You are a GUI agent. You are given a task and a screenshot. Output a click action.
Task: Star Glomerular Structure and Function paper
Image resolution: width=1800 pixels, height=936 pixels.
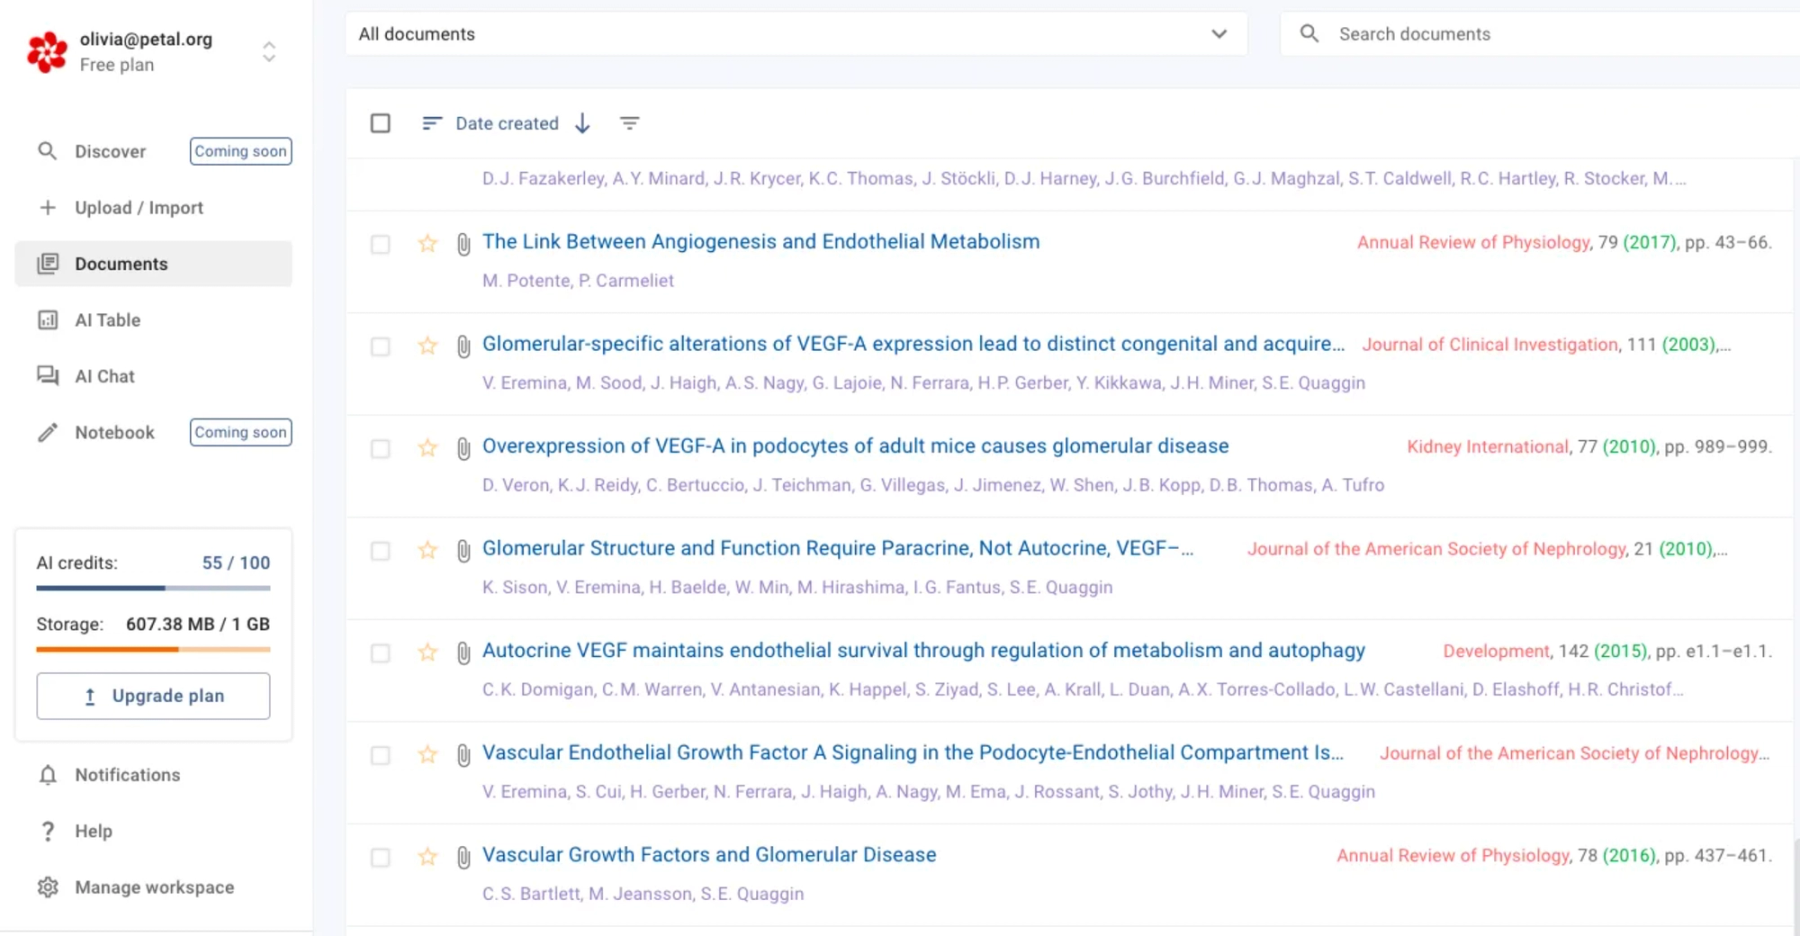(x=428, y=550)
